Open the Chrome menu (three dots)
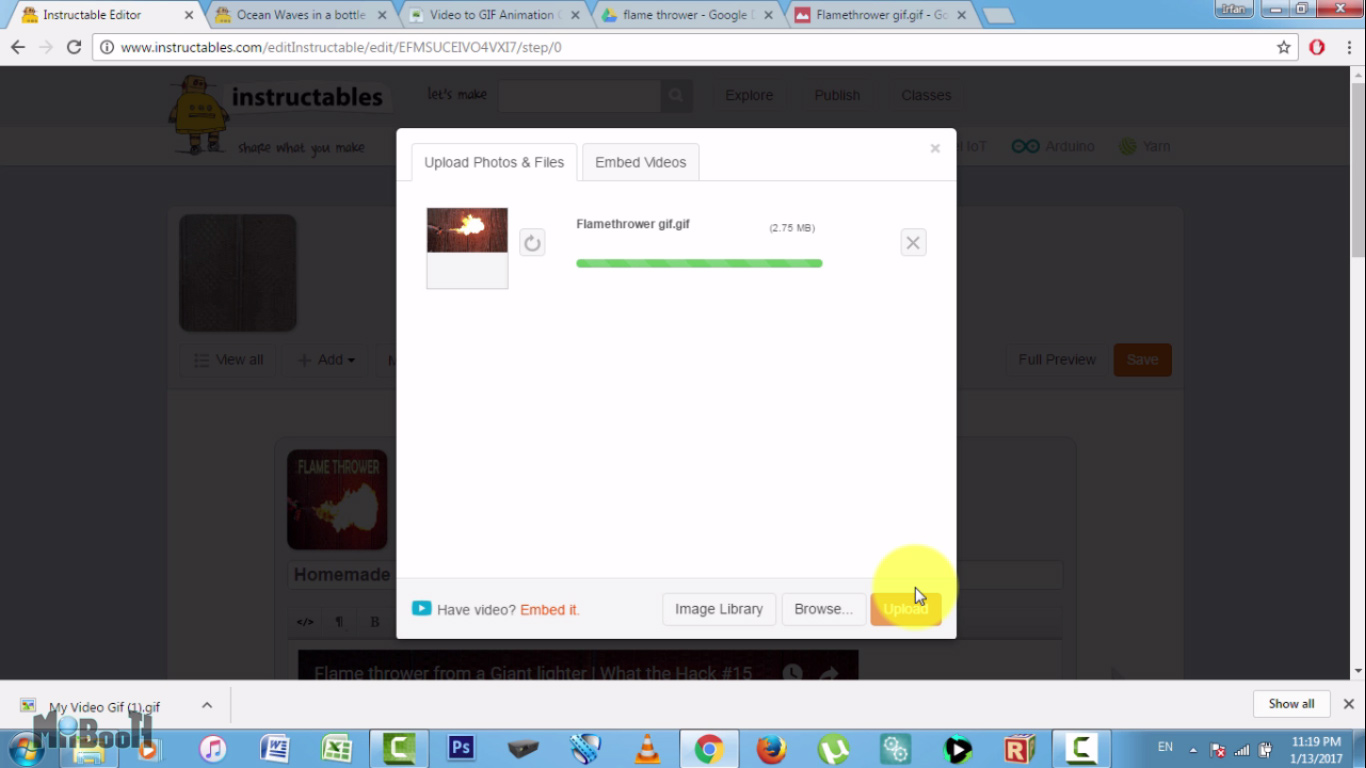 click(x=1349, y=47)
